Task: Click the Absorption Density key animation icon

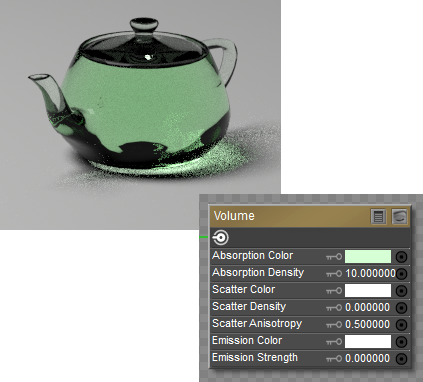Action: 334,274
